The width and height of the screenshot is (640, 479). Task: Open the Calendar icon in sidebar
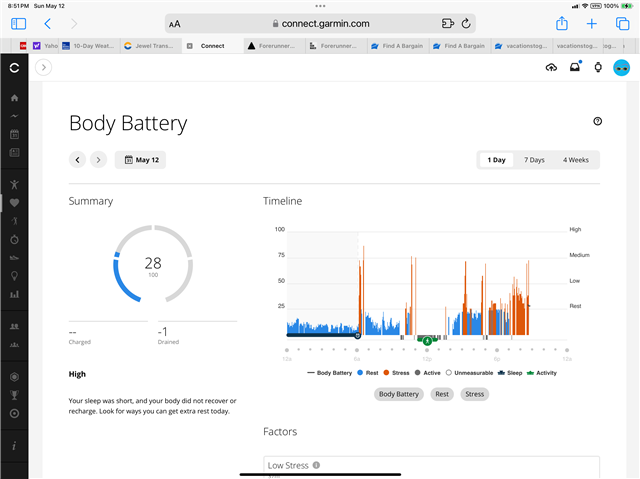click(14, 134)
